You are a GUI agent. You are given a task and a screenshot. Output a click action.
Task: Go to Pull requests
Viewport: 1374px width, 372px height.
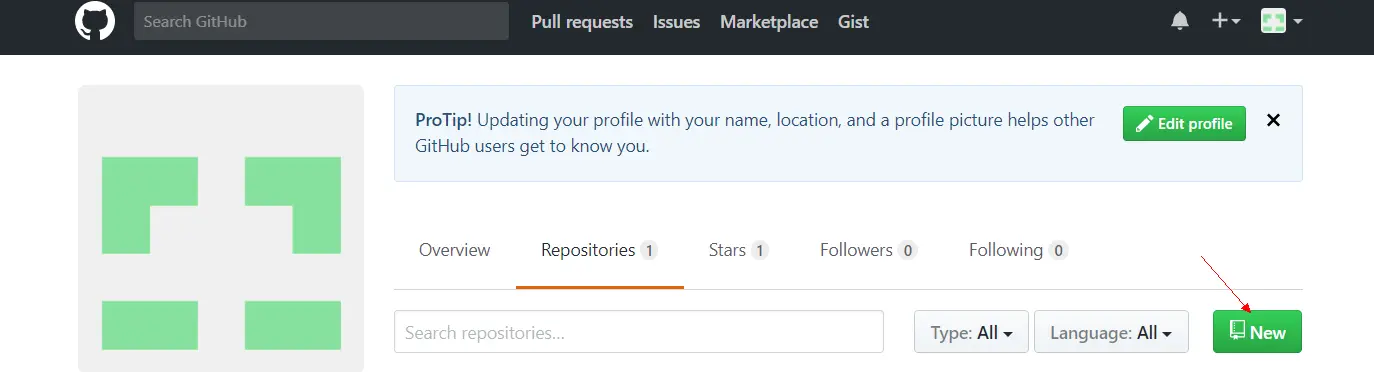pos(582,22)
